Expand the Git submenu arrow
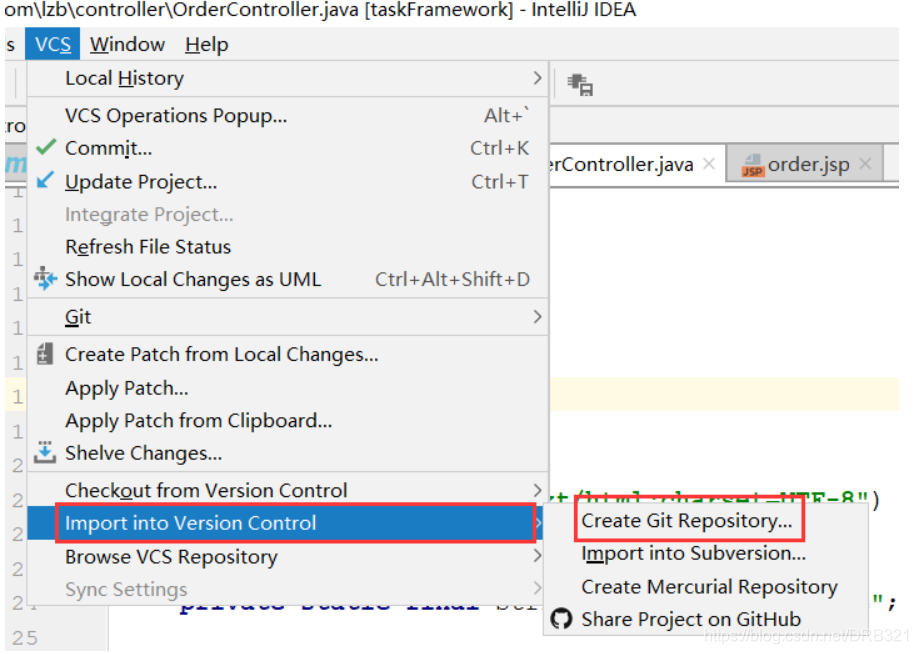 pos(537,317)
